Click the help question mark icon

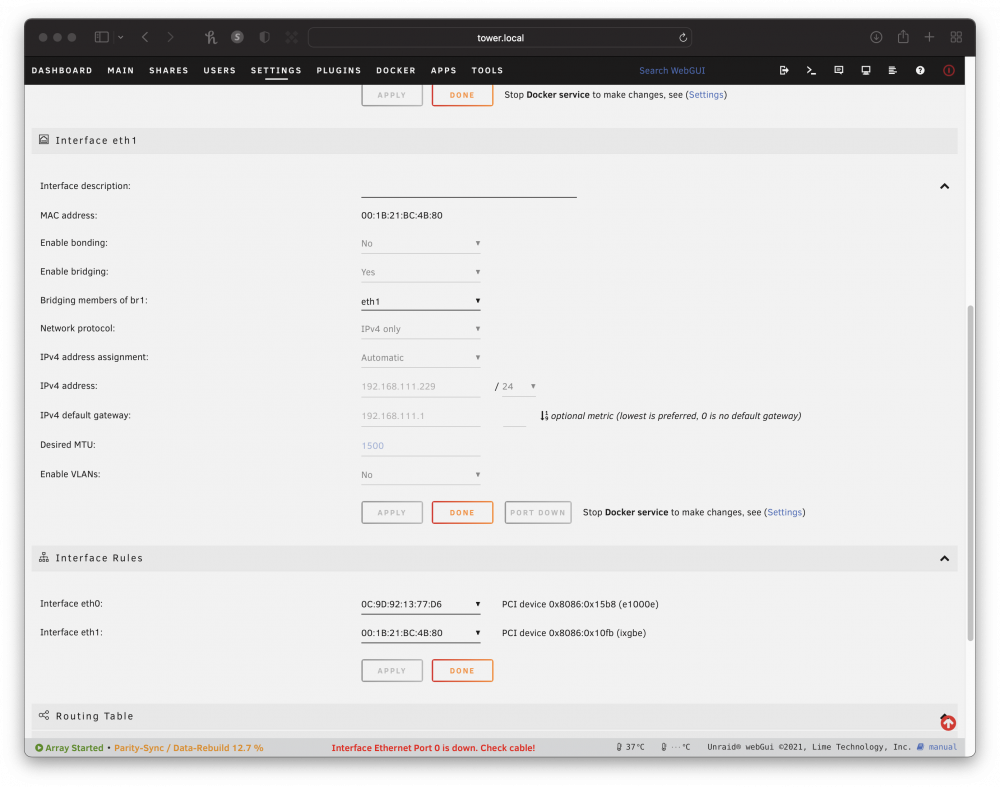(920, 70)
